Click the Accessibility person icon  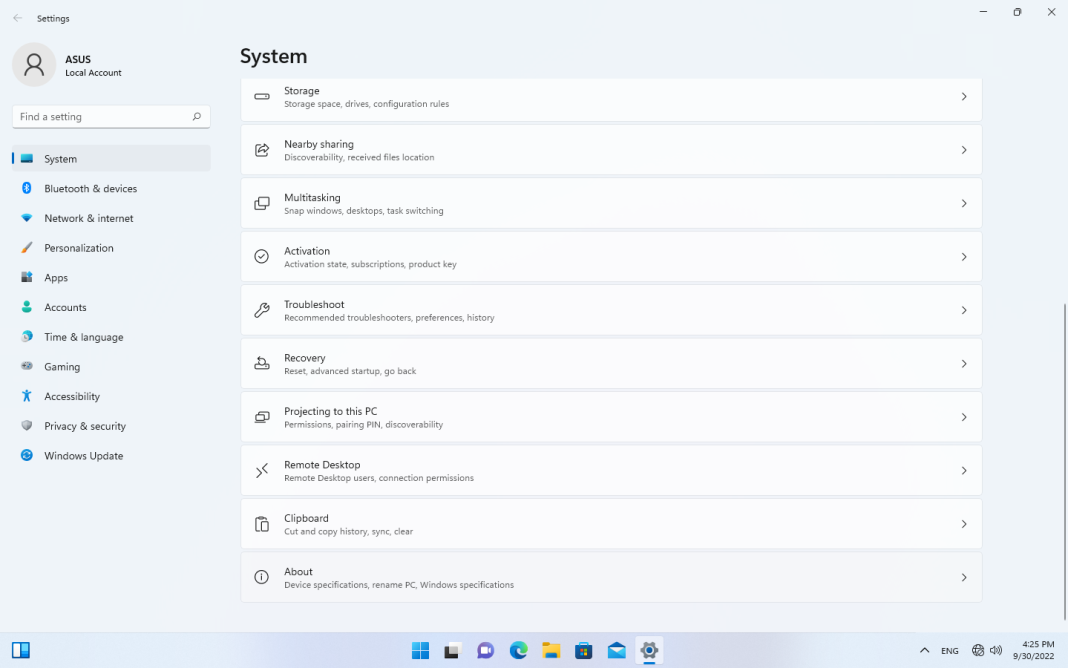(x=26, y=396)
